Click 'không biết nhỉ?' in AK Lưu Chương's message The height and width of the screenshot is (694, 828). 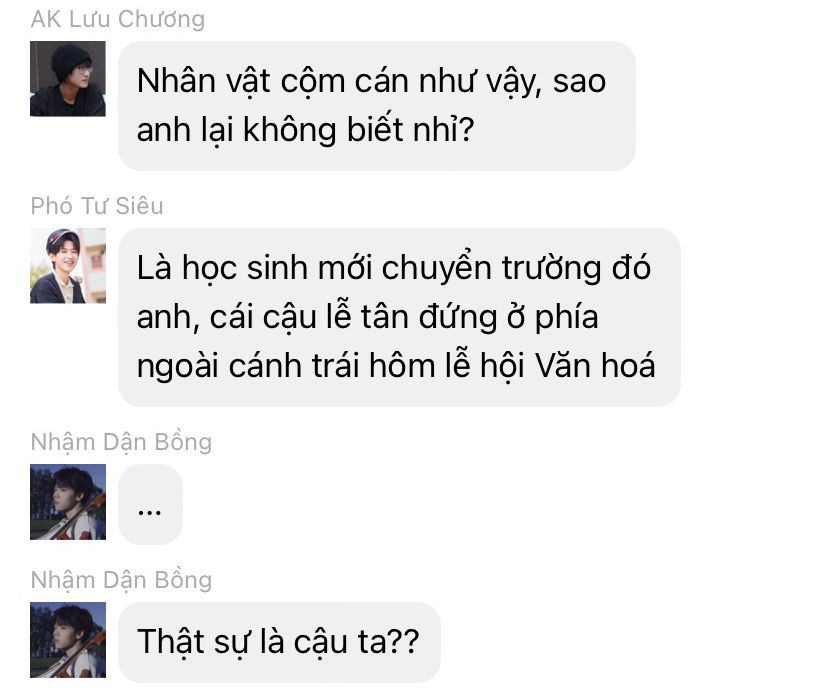point(359,129)
